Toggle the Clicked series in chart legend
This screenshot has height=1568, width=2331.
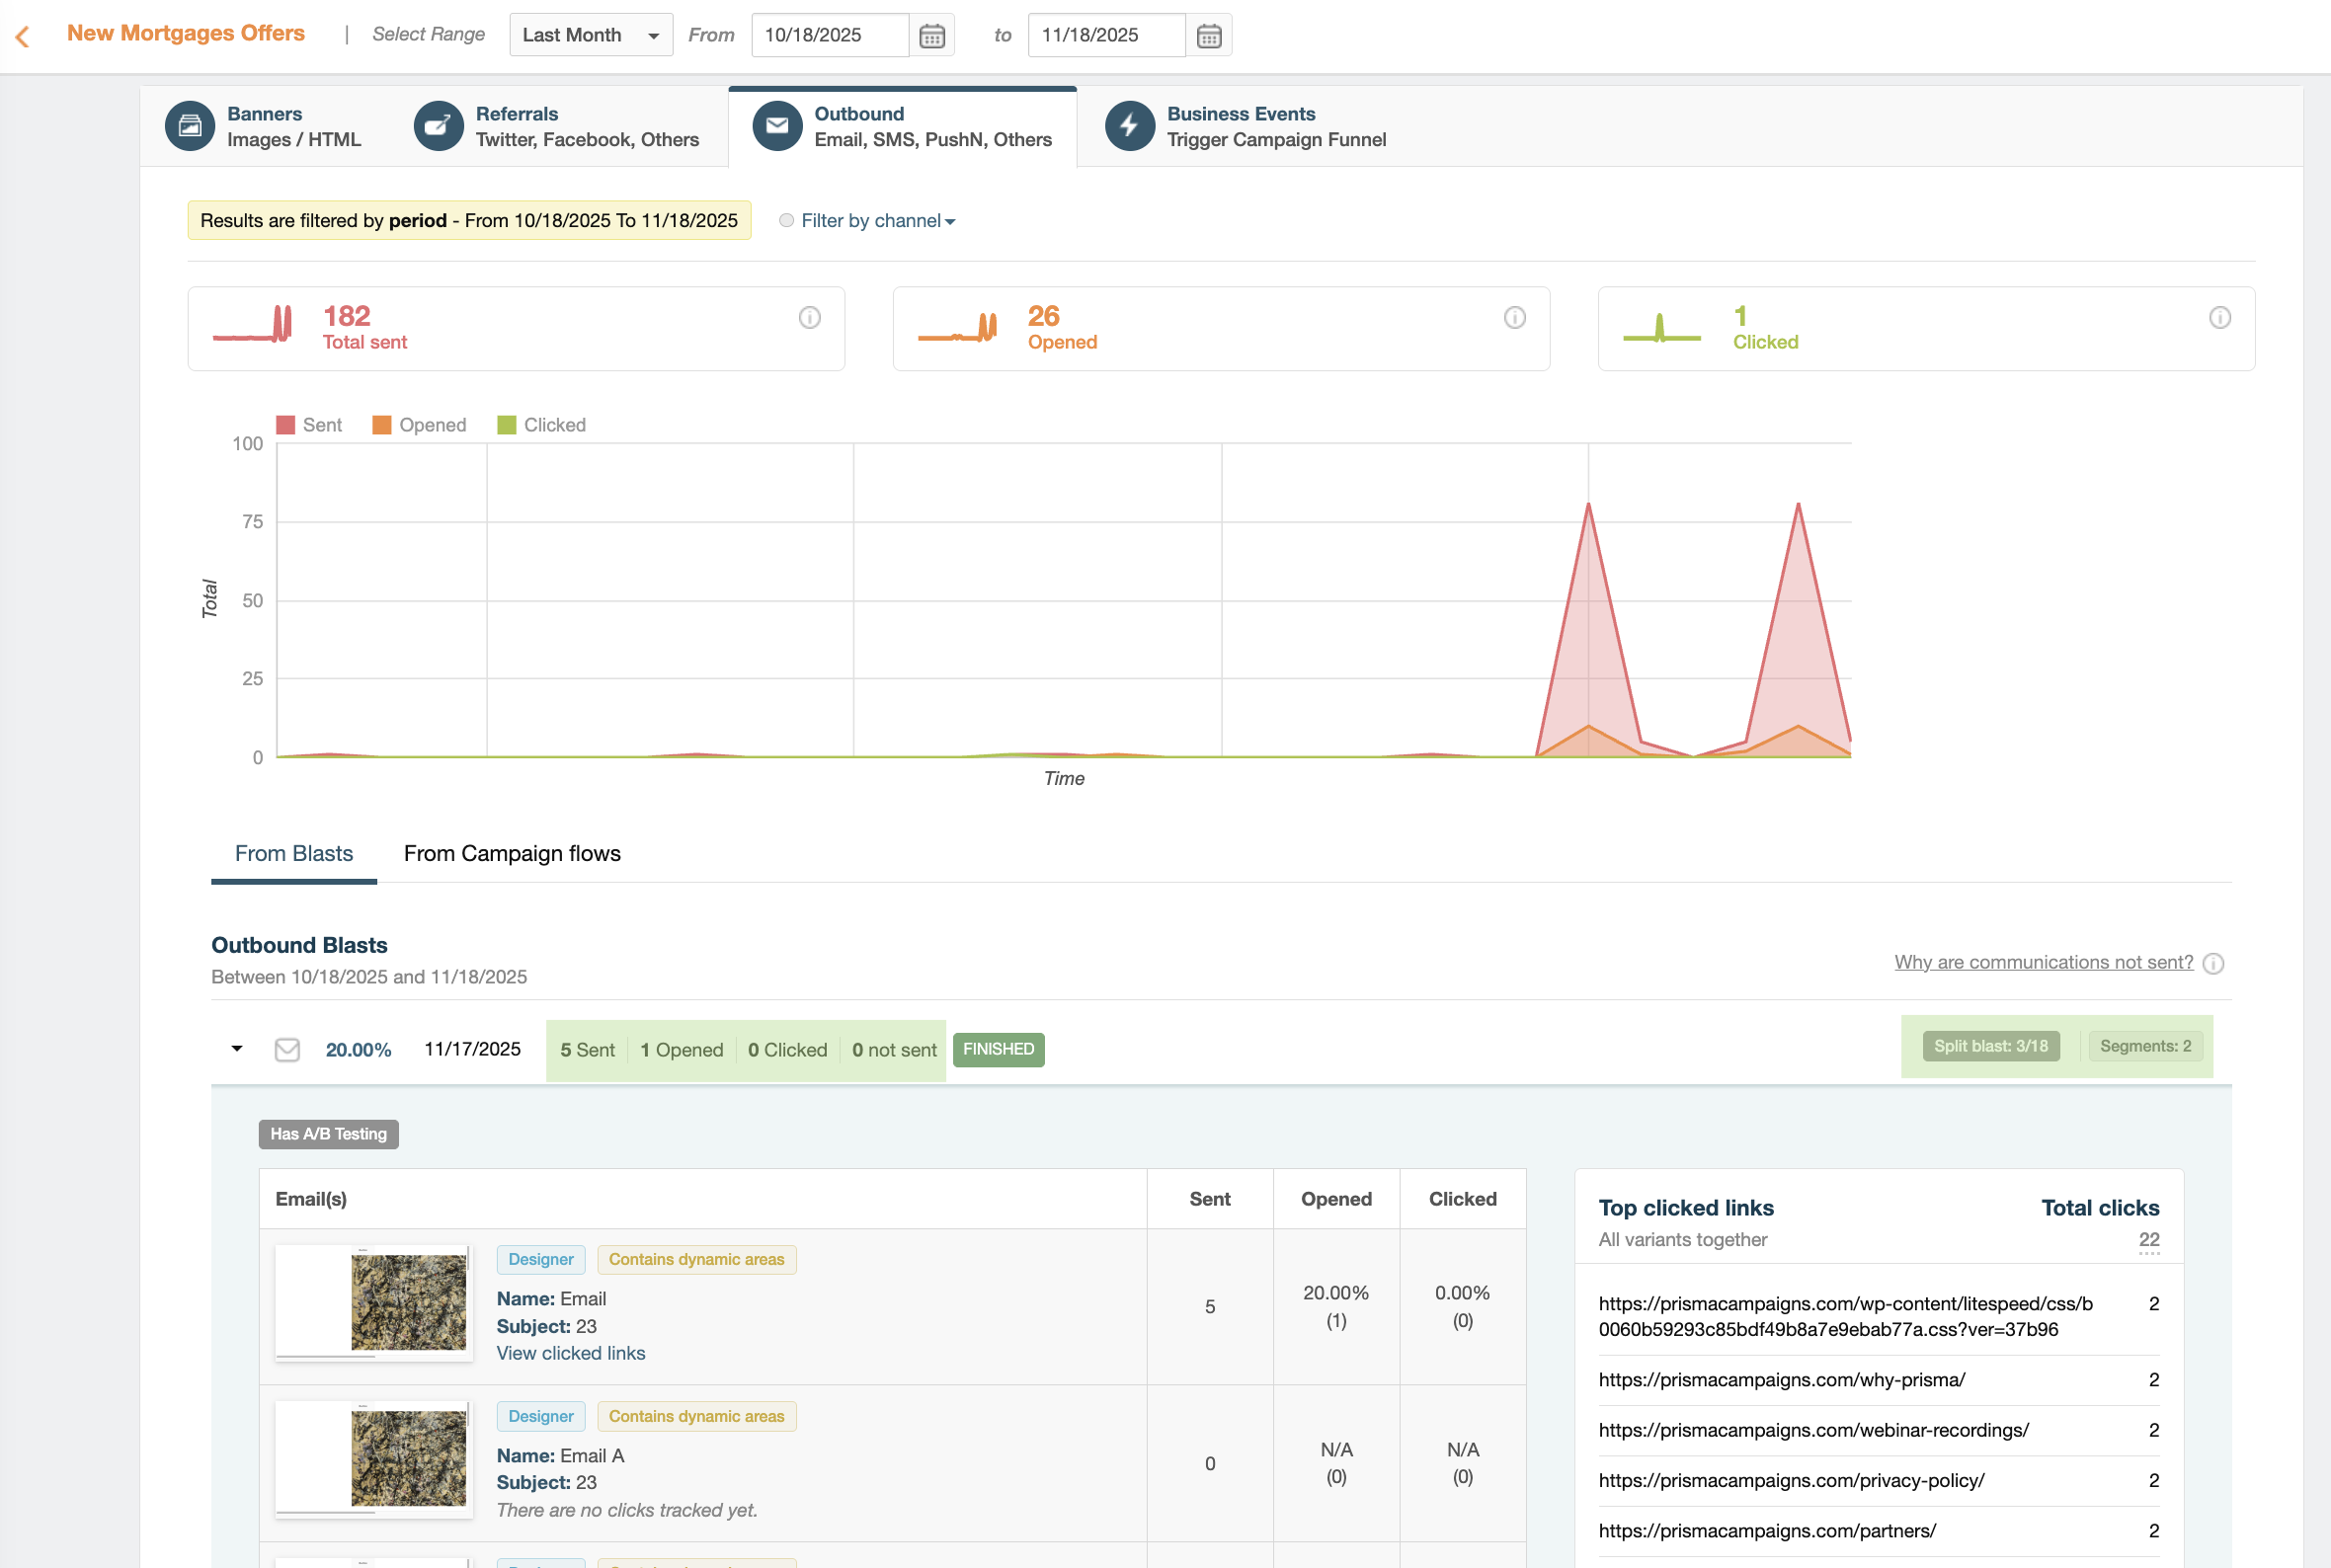click(542, 425)
